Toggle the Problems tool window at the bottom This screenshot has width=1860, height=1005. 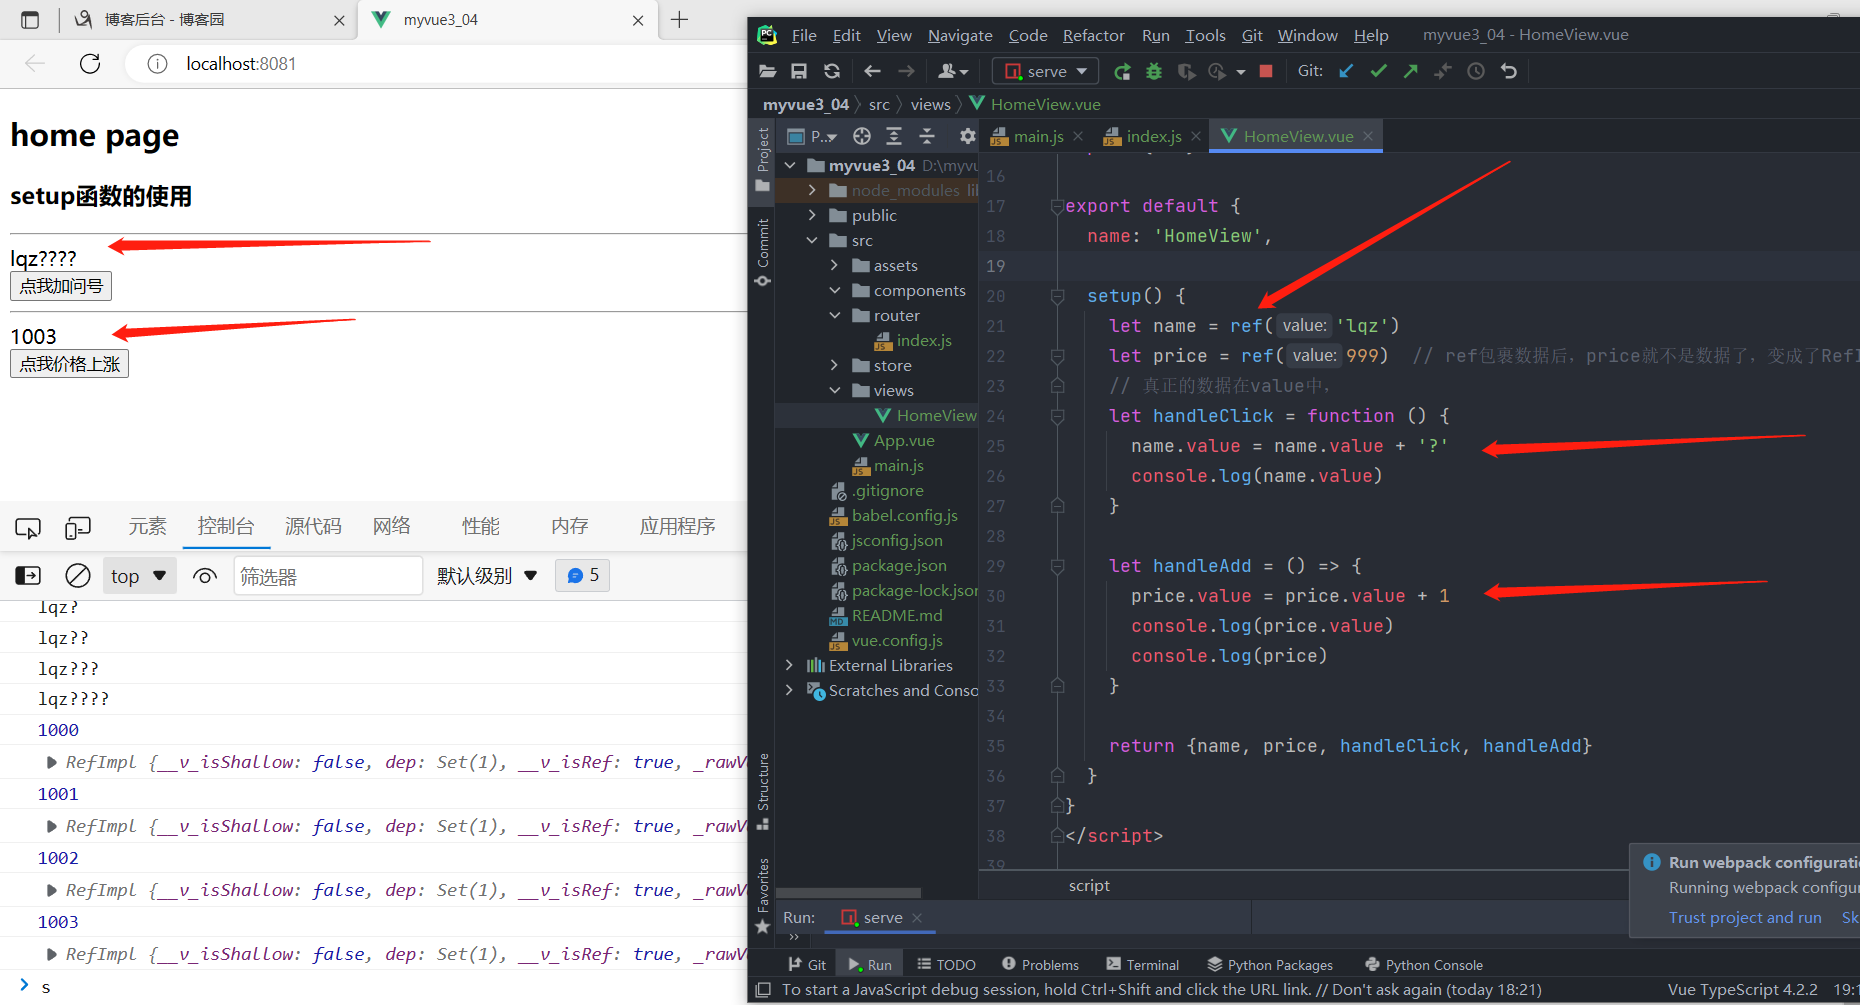pos(1040,964)
